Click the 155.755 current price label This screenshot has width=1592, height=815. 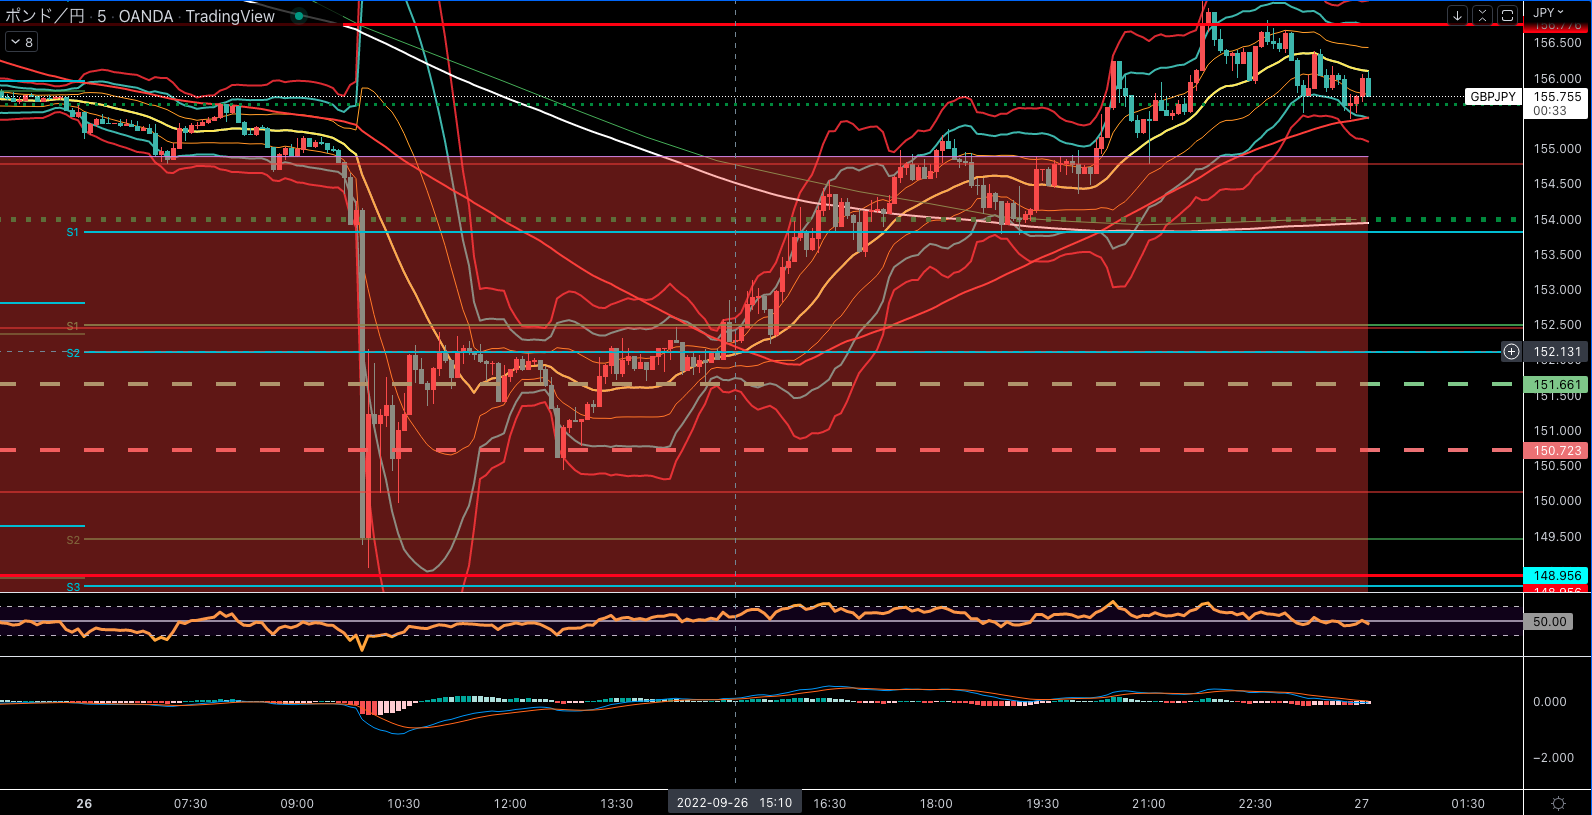(1557, 97)
